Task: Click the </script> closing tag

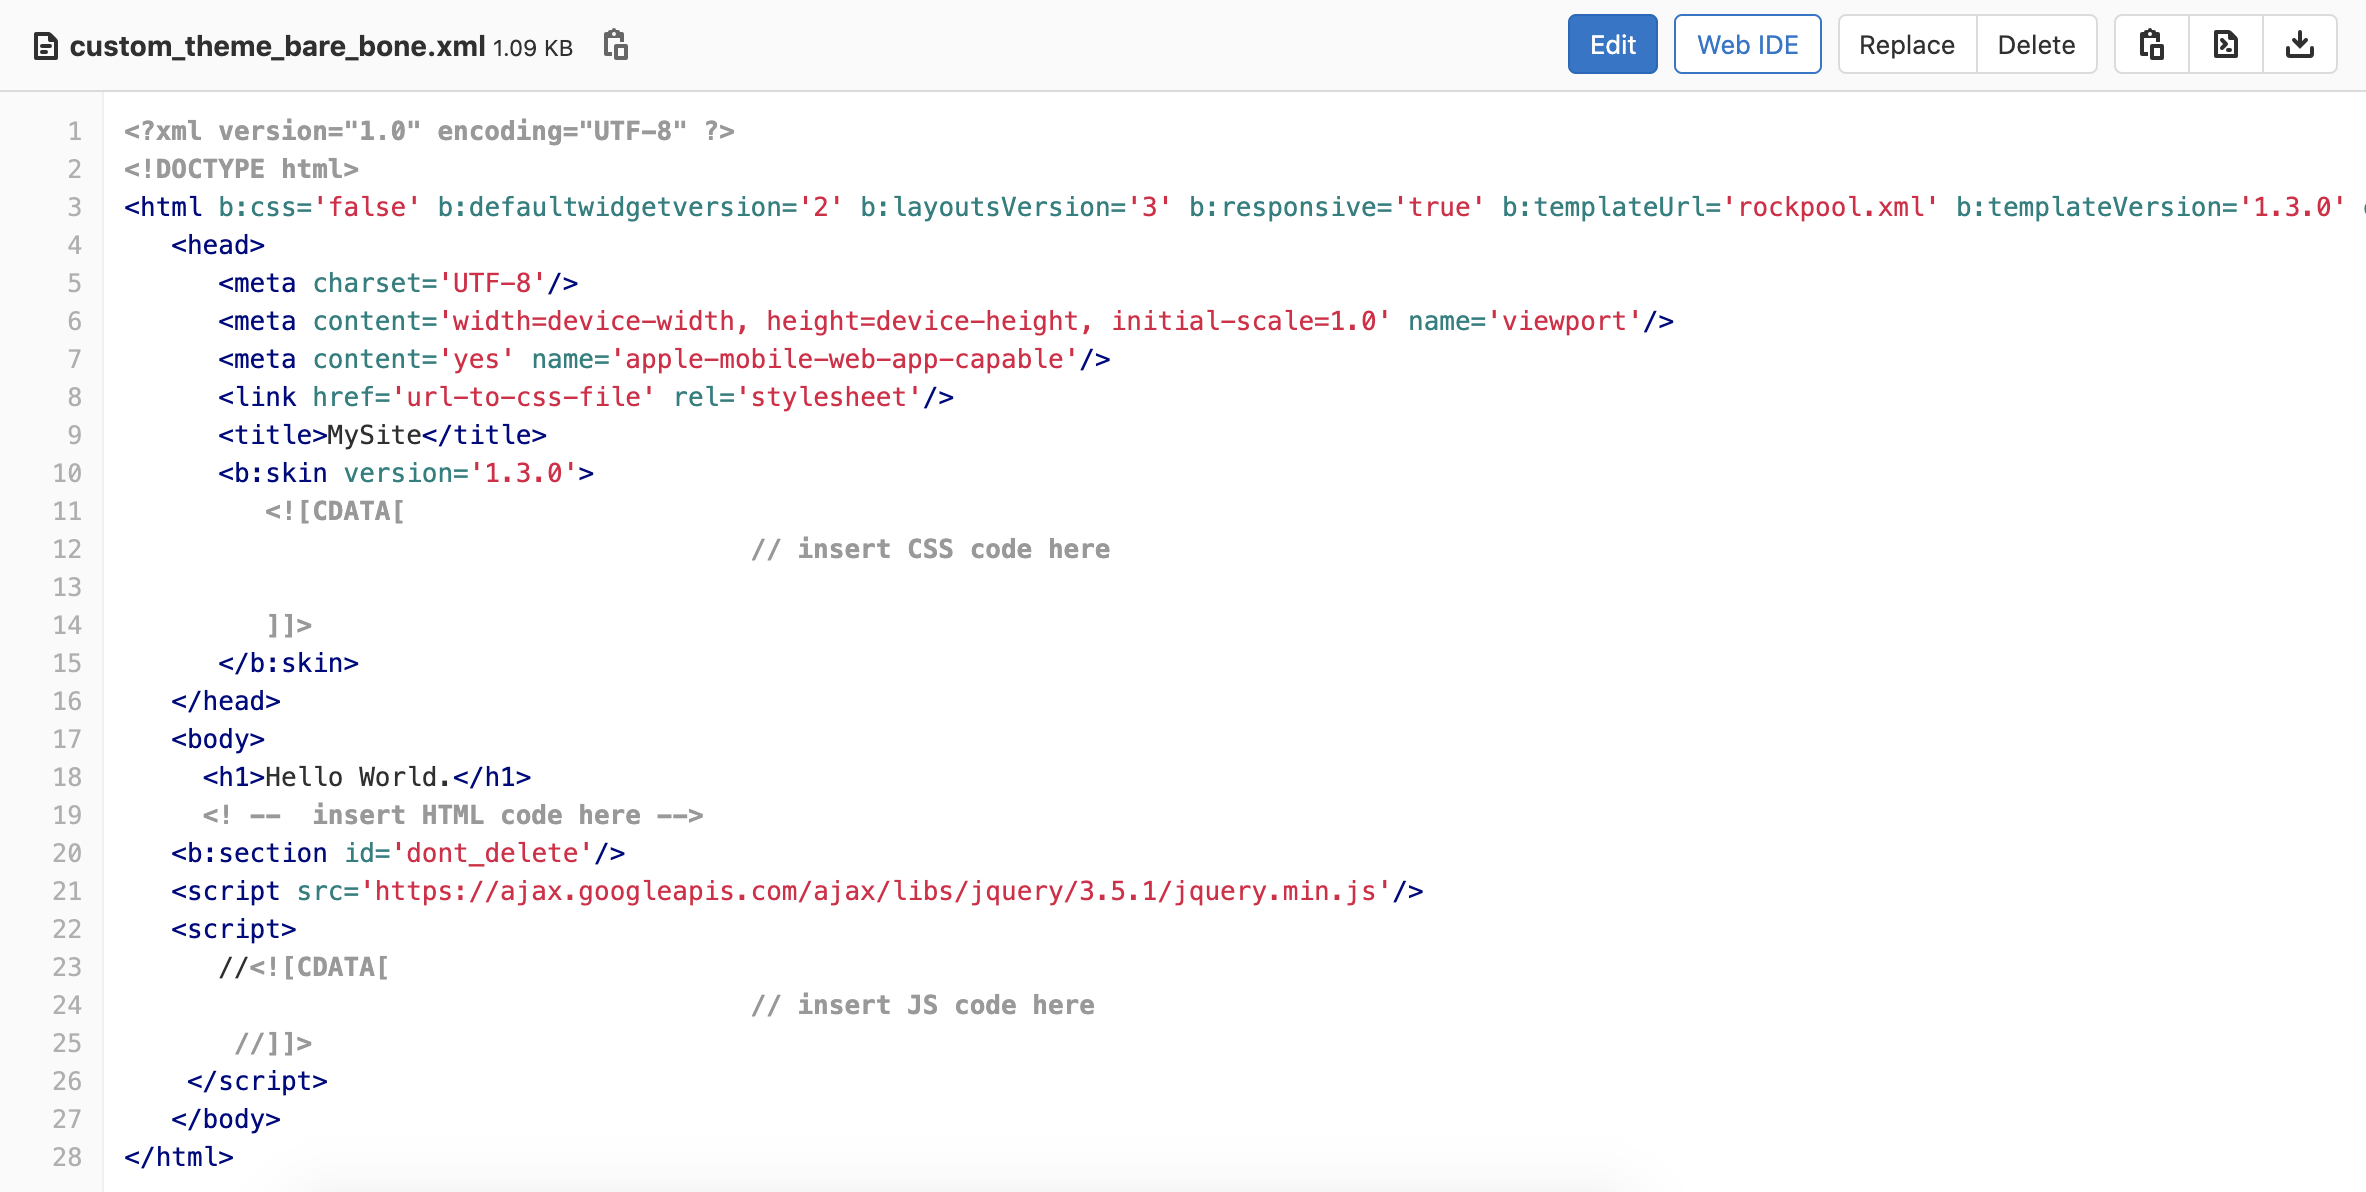Action: [x=257, y=1081]
